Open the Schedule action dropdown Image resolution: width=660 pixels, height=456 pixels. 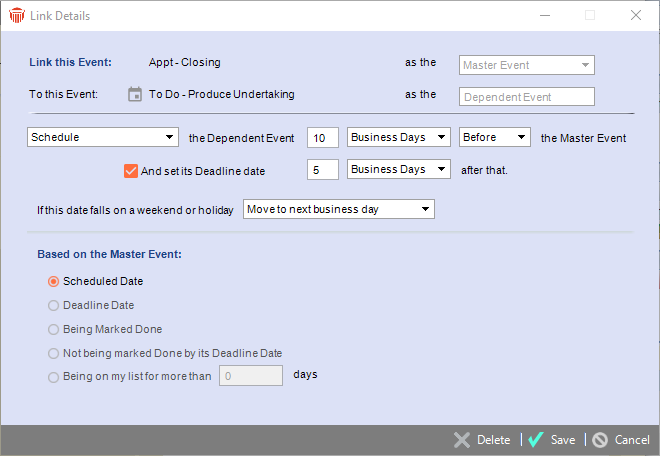pos(103,137)
